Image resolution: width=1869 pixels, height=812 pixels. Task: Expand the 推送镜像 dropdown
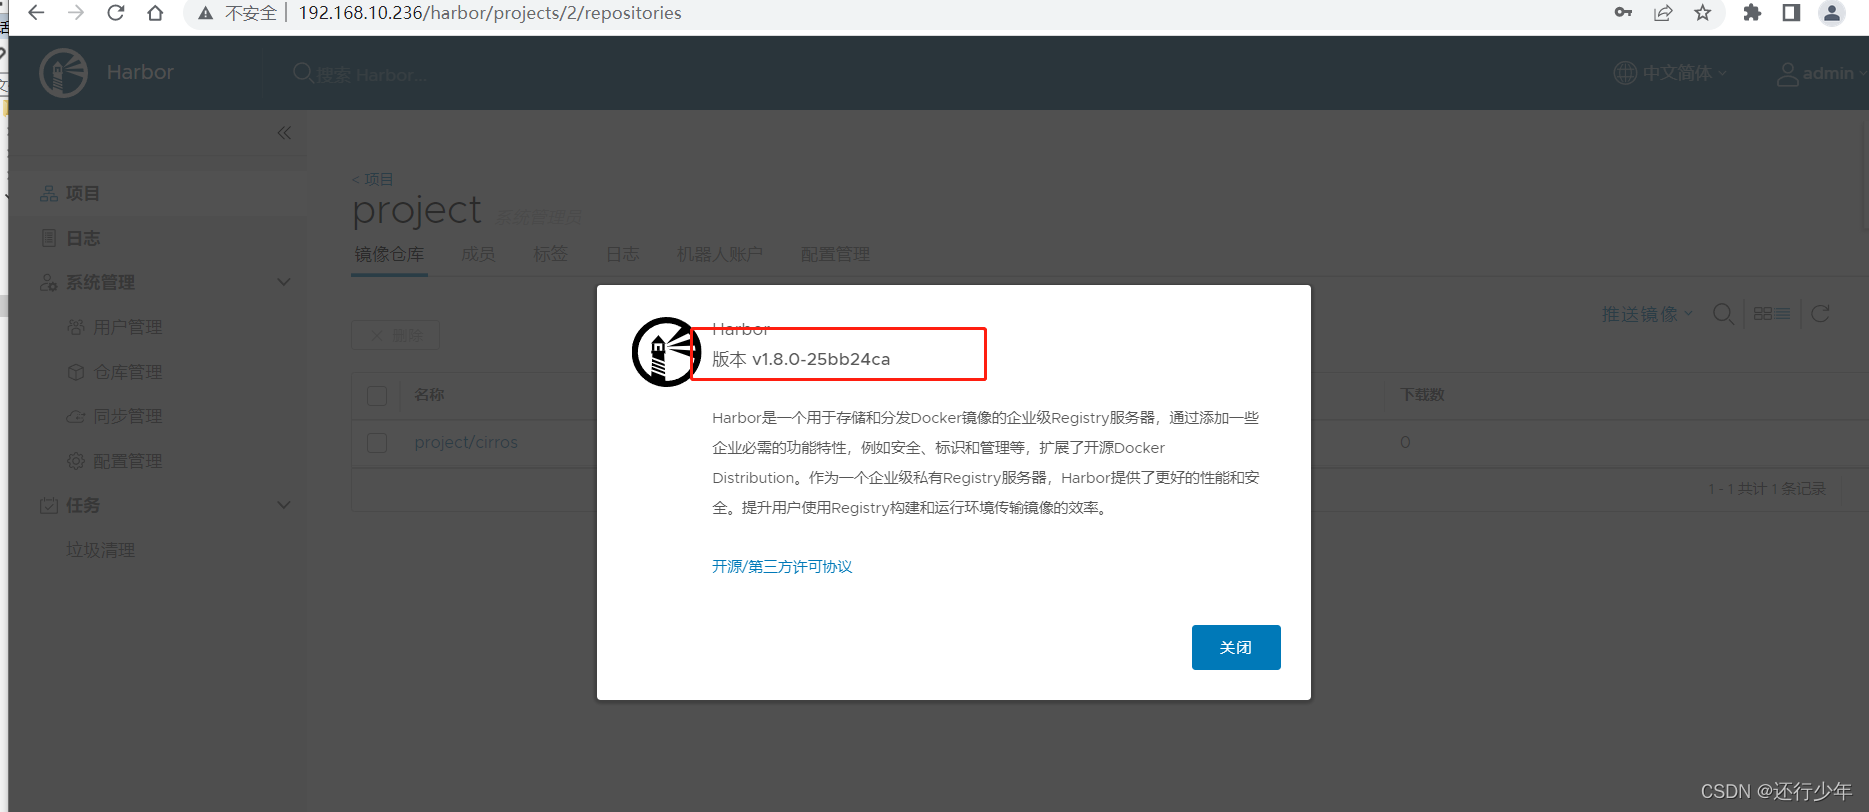[x=1647, y=314]
